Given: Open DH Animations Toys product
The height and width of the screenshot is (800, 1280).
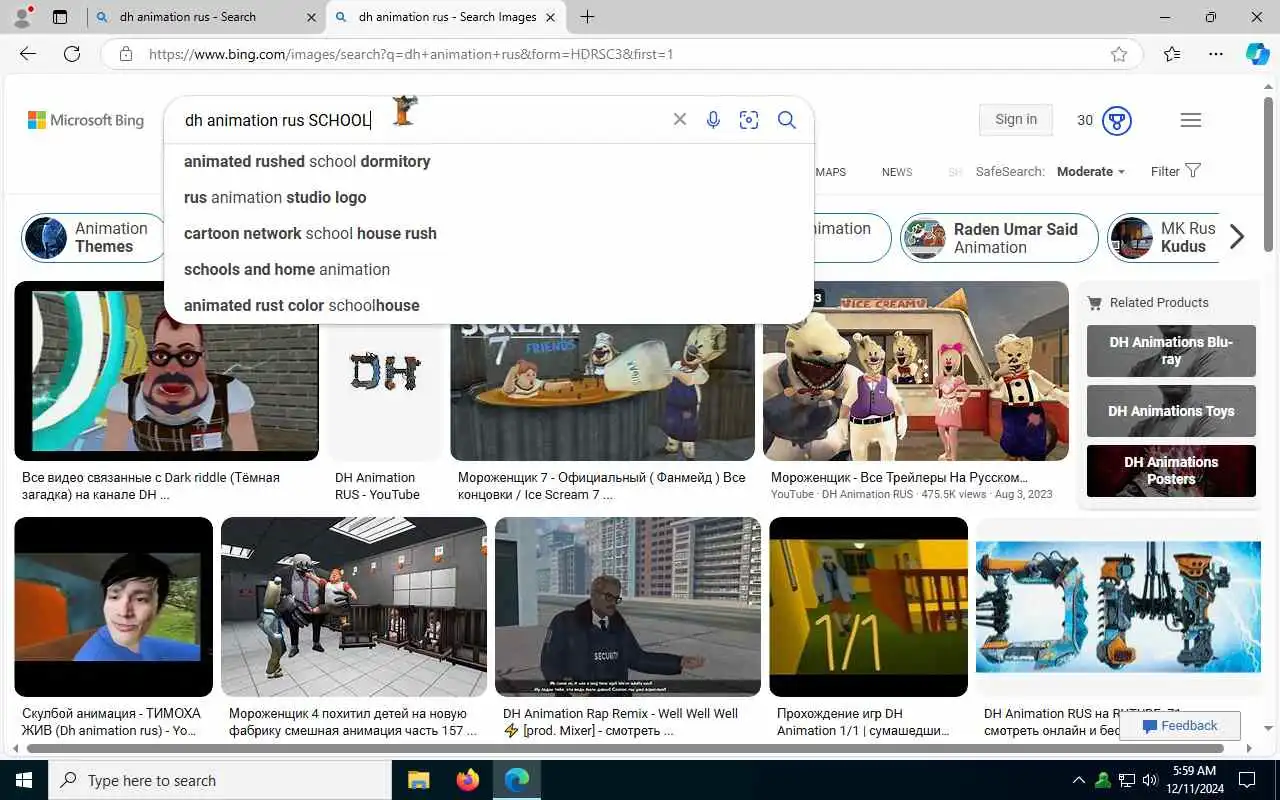Looking at the screenshot, I should click(x=1171, y=411).
